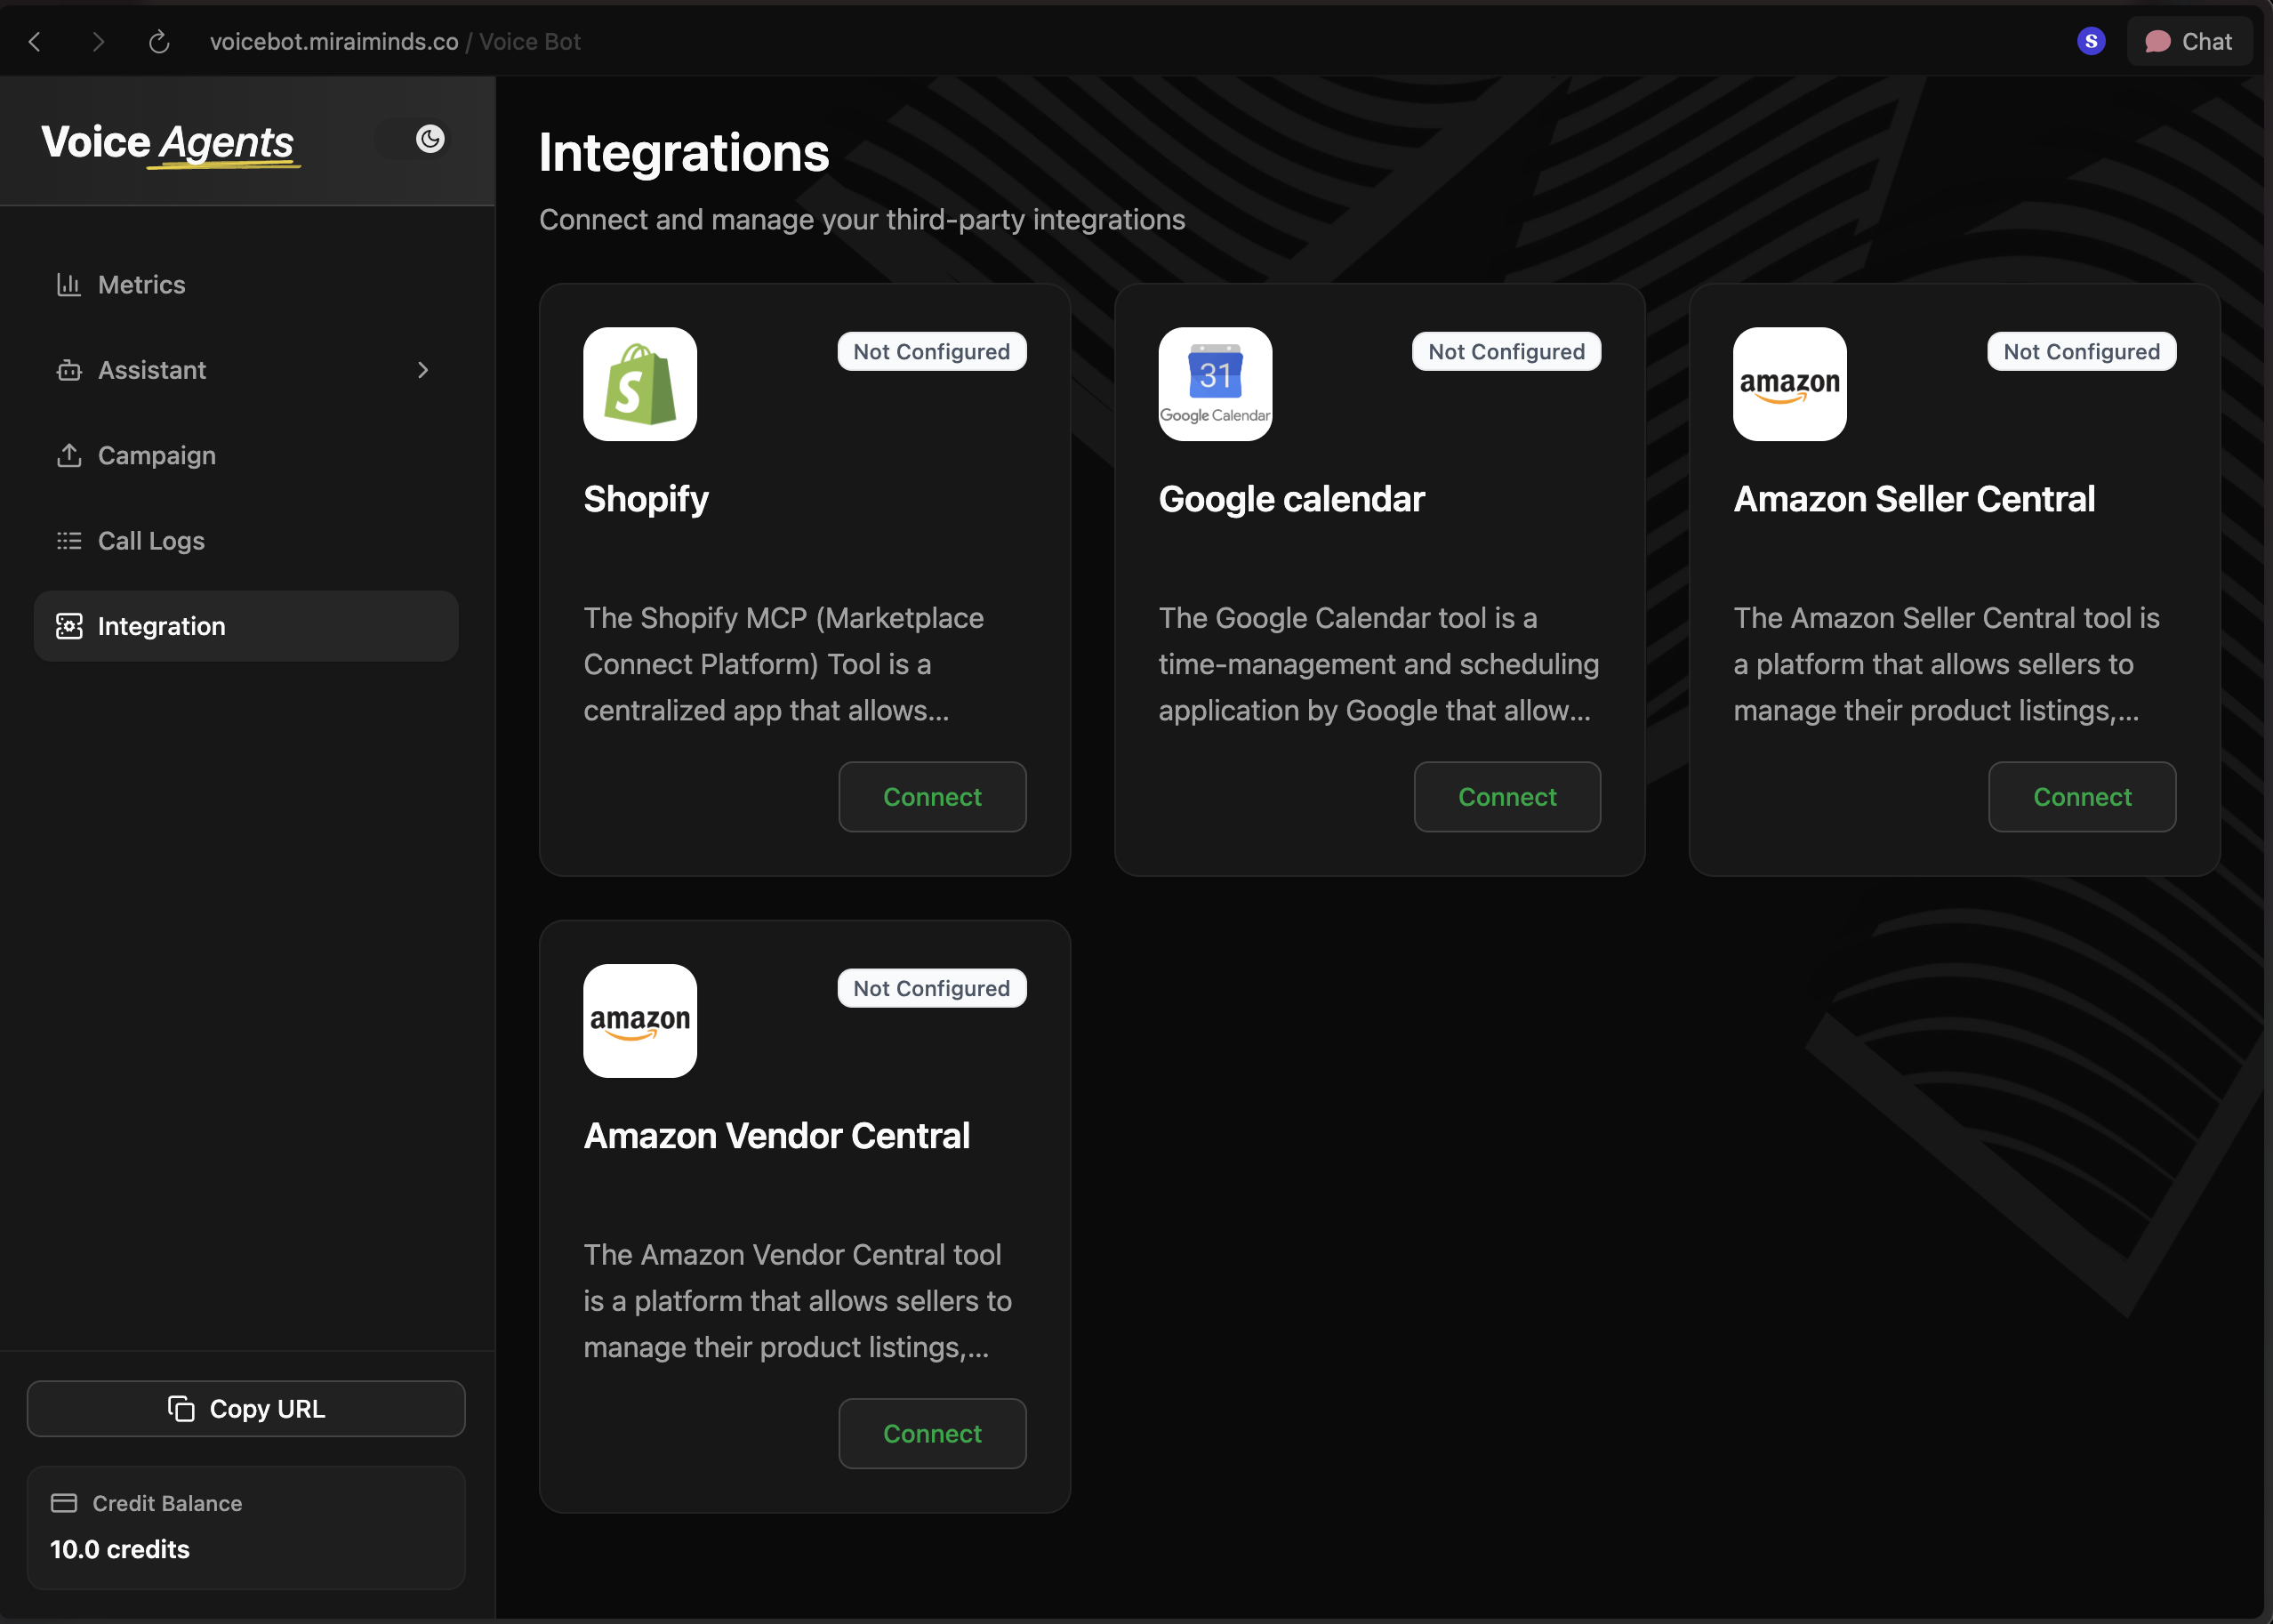Connect the Google calendar integration

1506,797
